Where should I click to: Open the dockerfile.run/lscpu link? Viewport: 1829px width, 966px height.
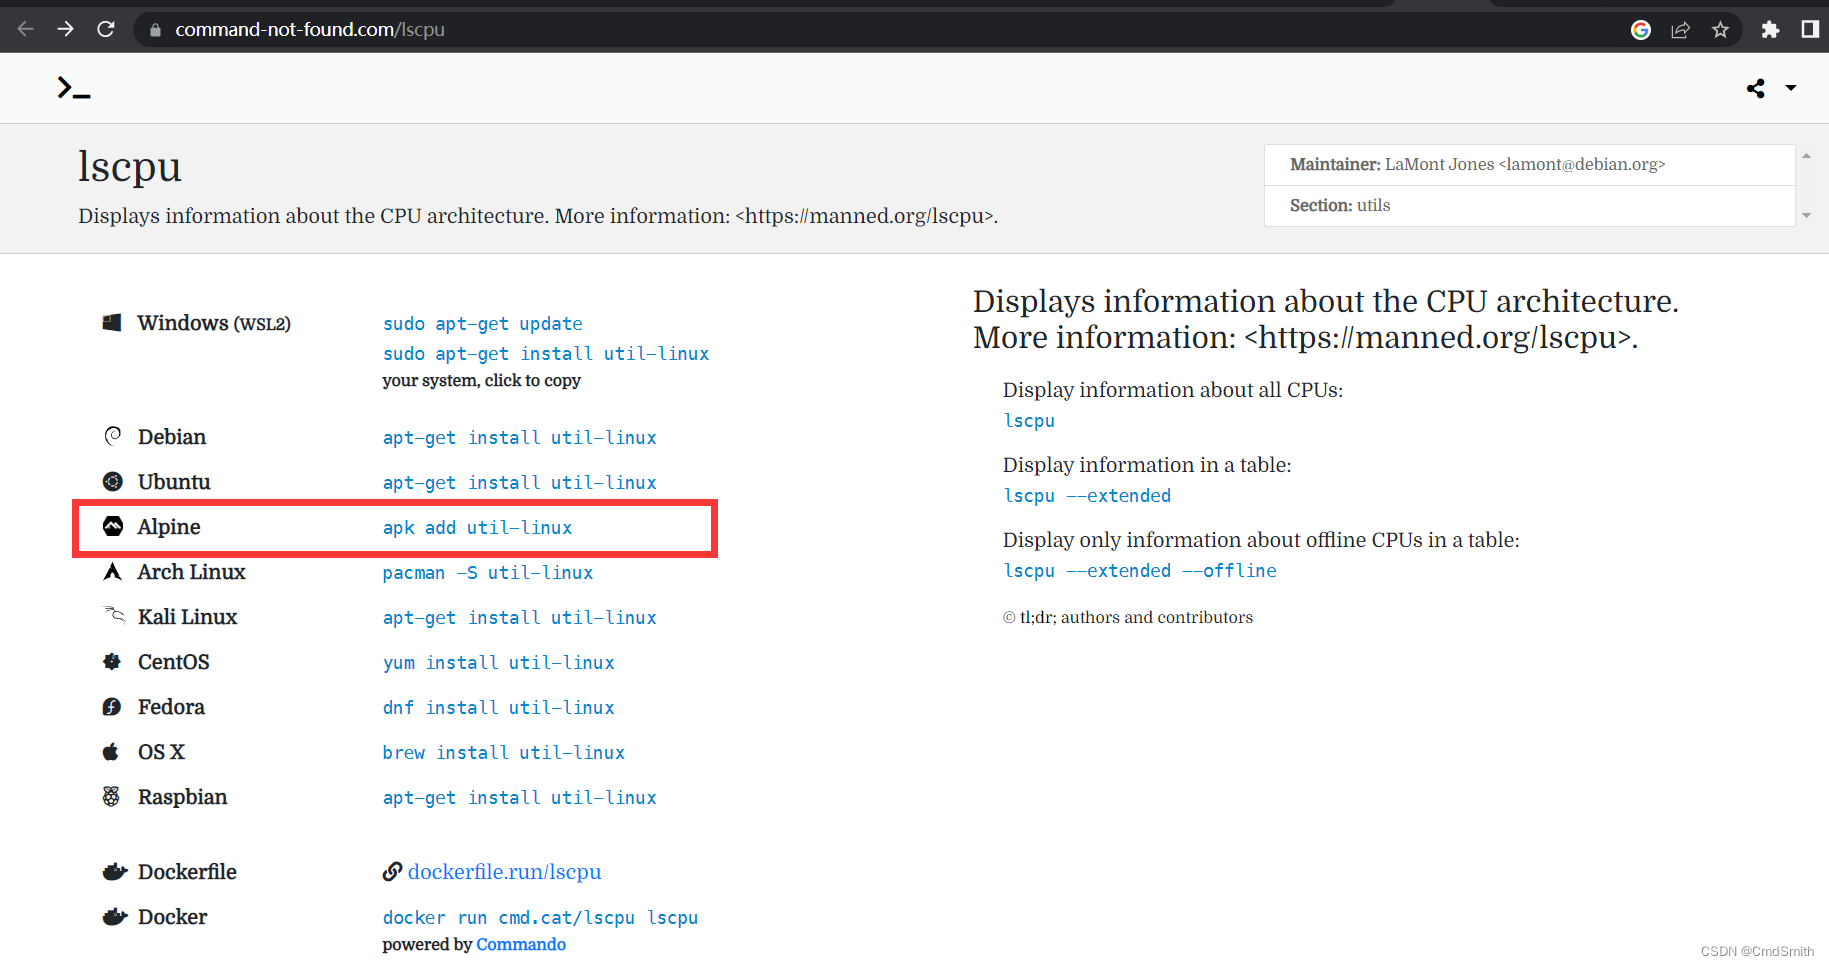click(504, 872)
